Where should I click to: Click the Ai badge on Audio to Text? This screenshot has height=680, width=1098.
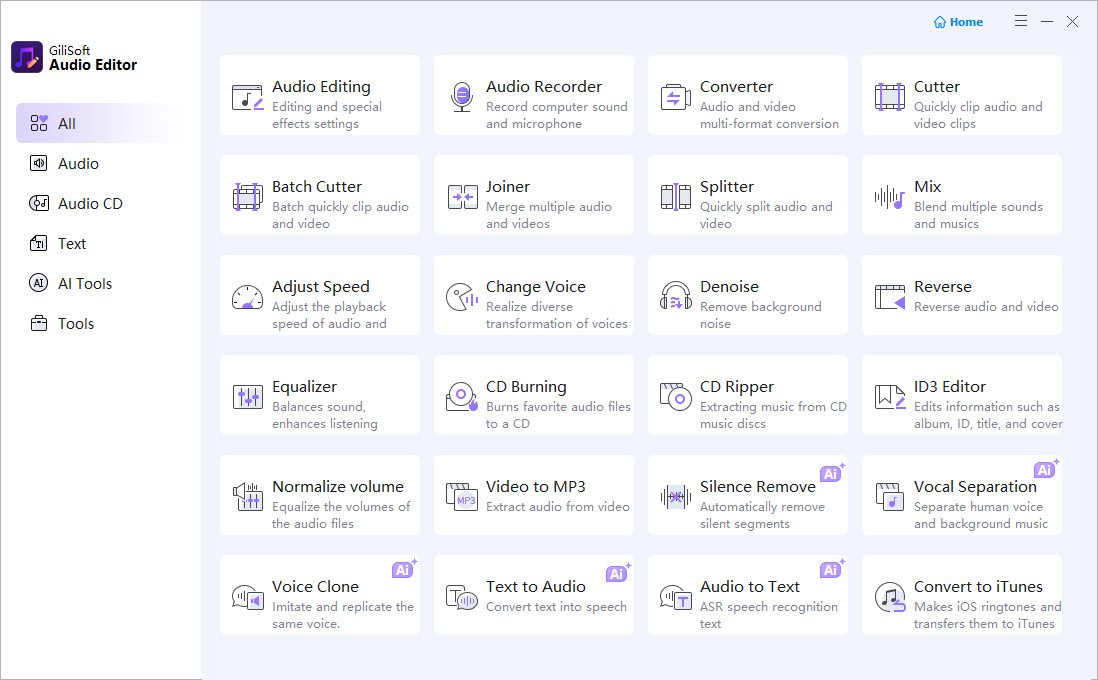(832, 569)
